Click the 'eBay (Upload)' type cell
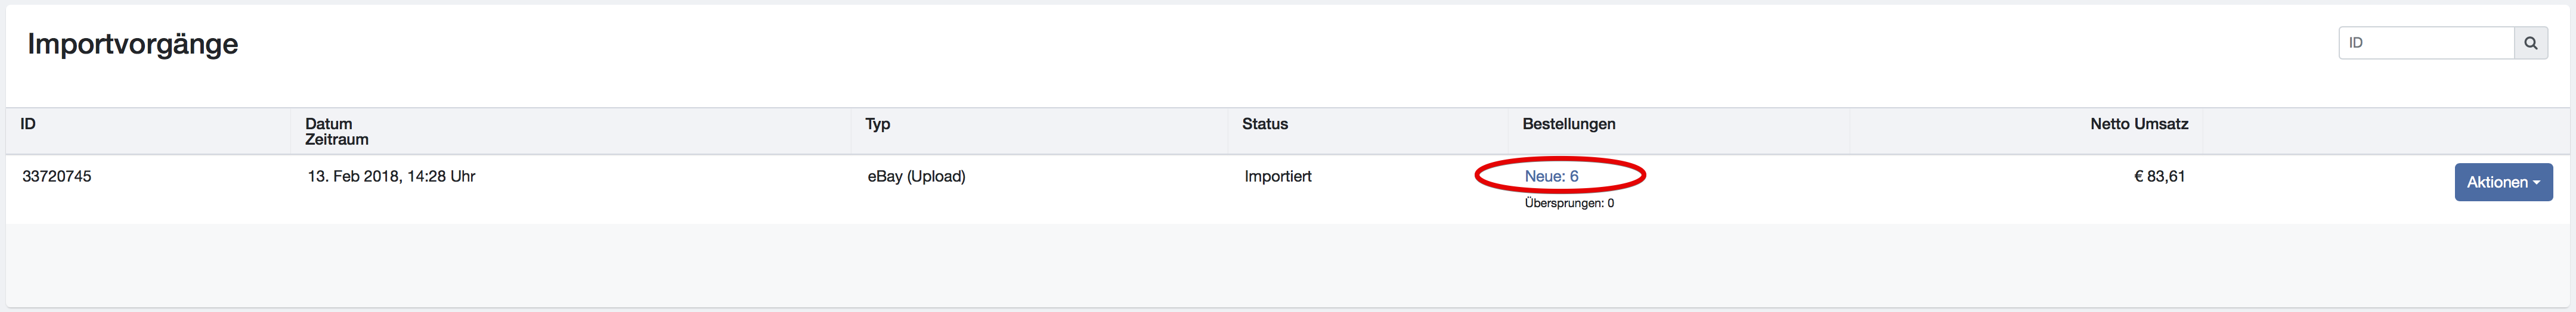 coord(916,176)
